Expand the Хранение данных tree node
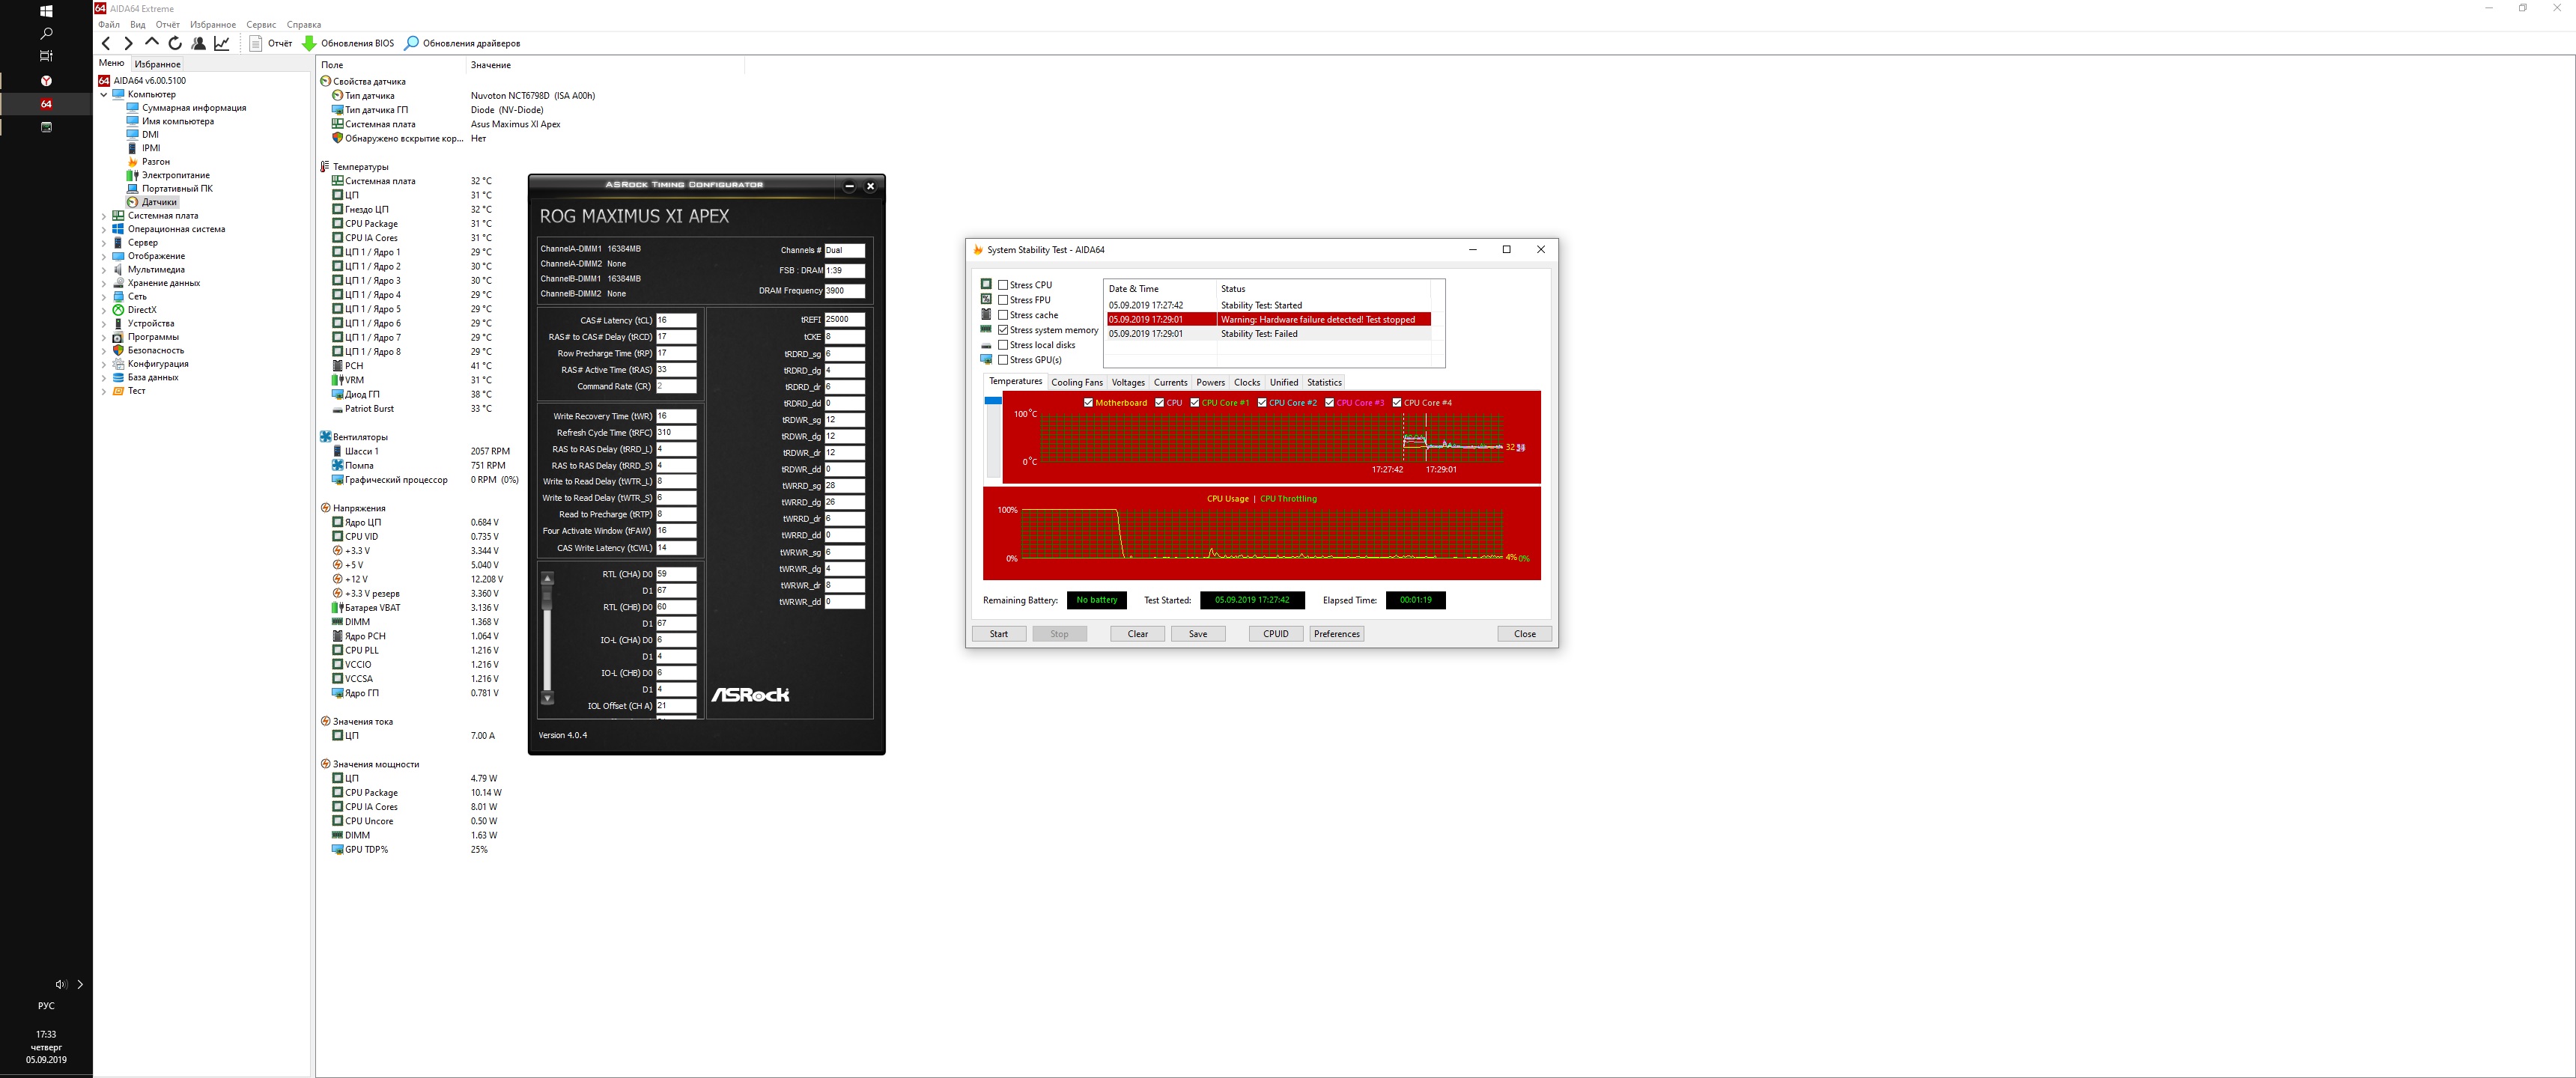Screen dimensions: 2576x1078 (104, 283)
